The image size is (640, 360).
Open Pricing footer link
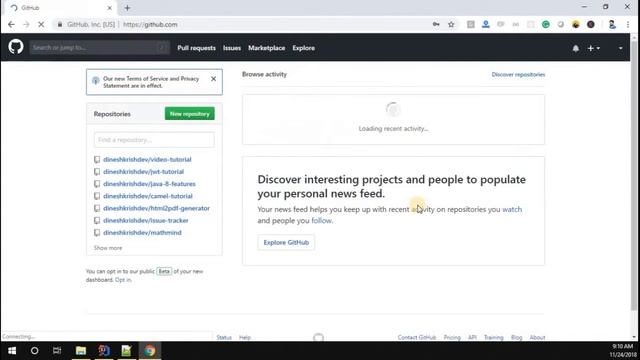tap(452, 337)
